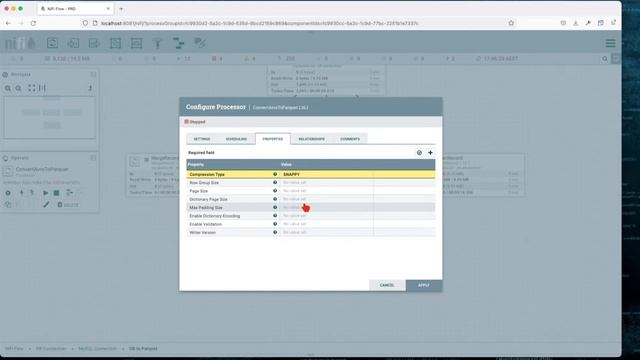The width and height of the screenshot is (640, 360).
Task: Edit the Max Padding Size value field
Action: point(326,207)
